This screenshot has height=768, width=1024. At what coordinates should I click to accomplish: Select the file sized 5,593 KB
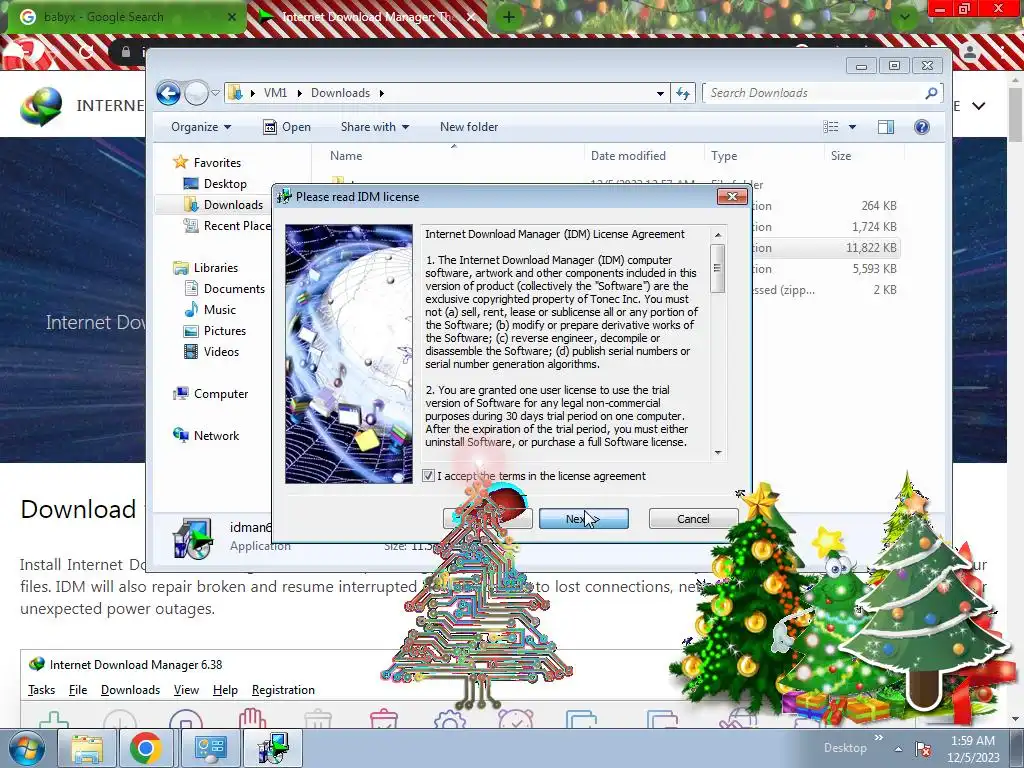[x=826, y=268]
